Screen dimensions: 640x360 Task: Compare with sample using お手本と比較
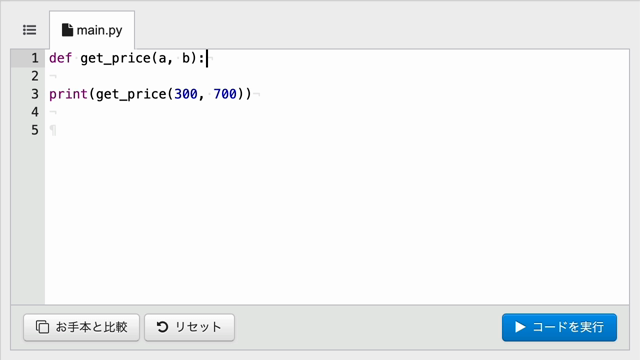82,327
